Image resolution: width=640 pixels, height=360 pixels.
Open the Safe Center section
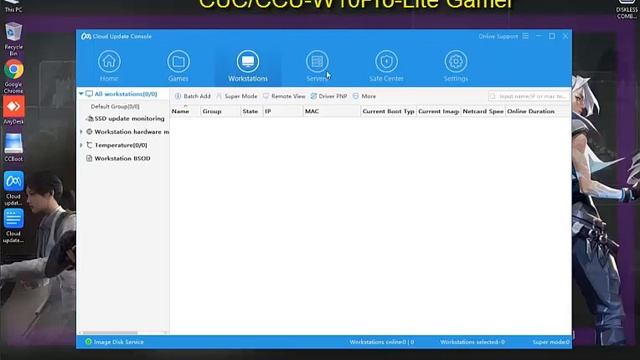click(386, 66)
